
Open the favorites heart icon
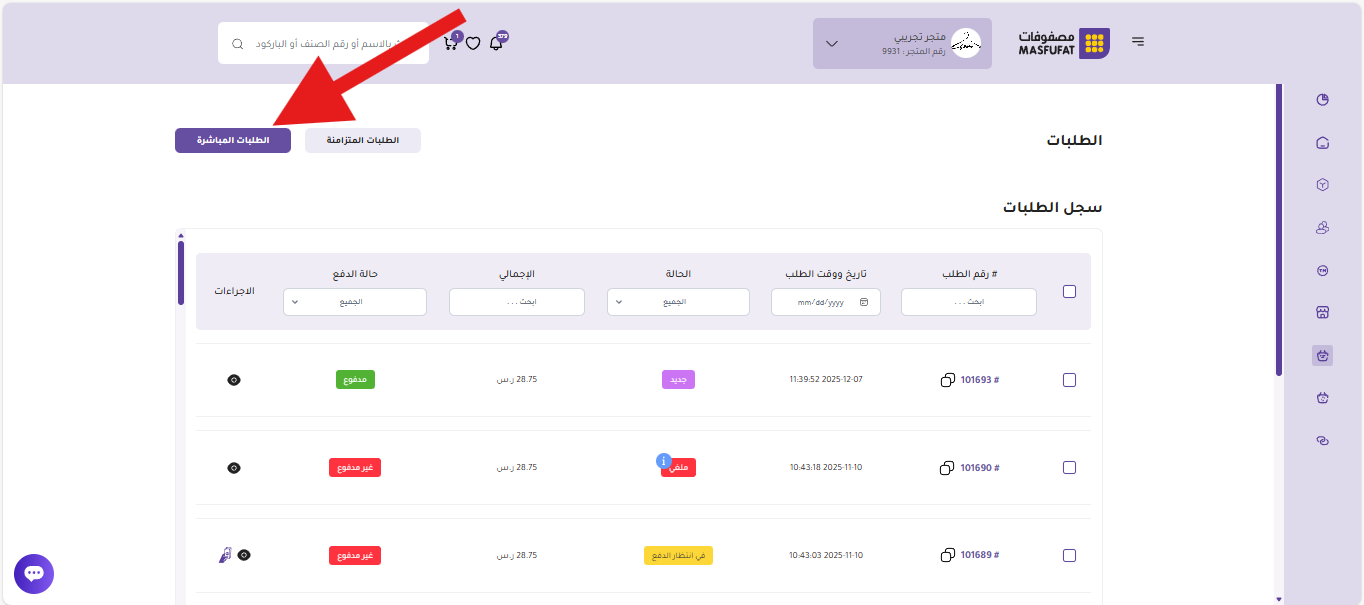tap(473, 44)
